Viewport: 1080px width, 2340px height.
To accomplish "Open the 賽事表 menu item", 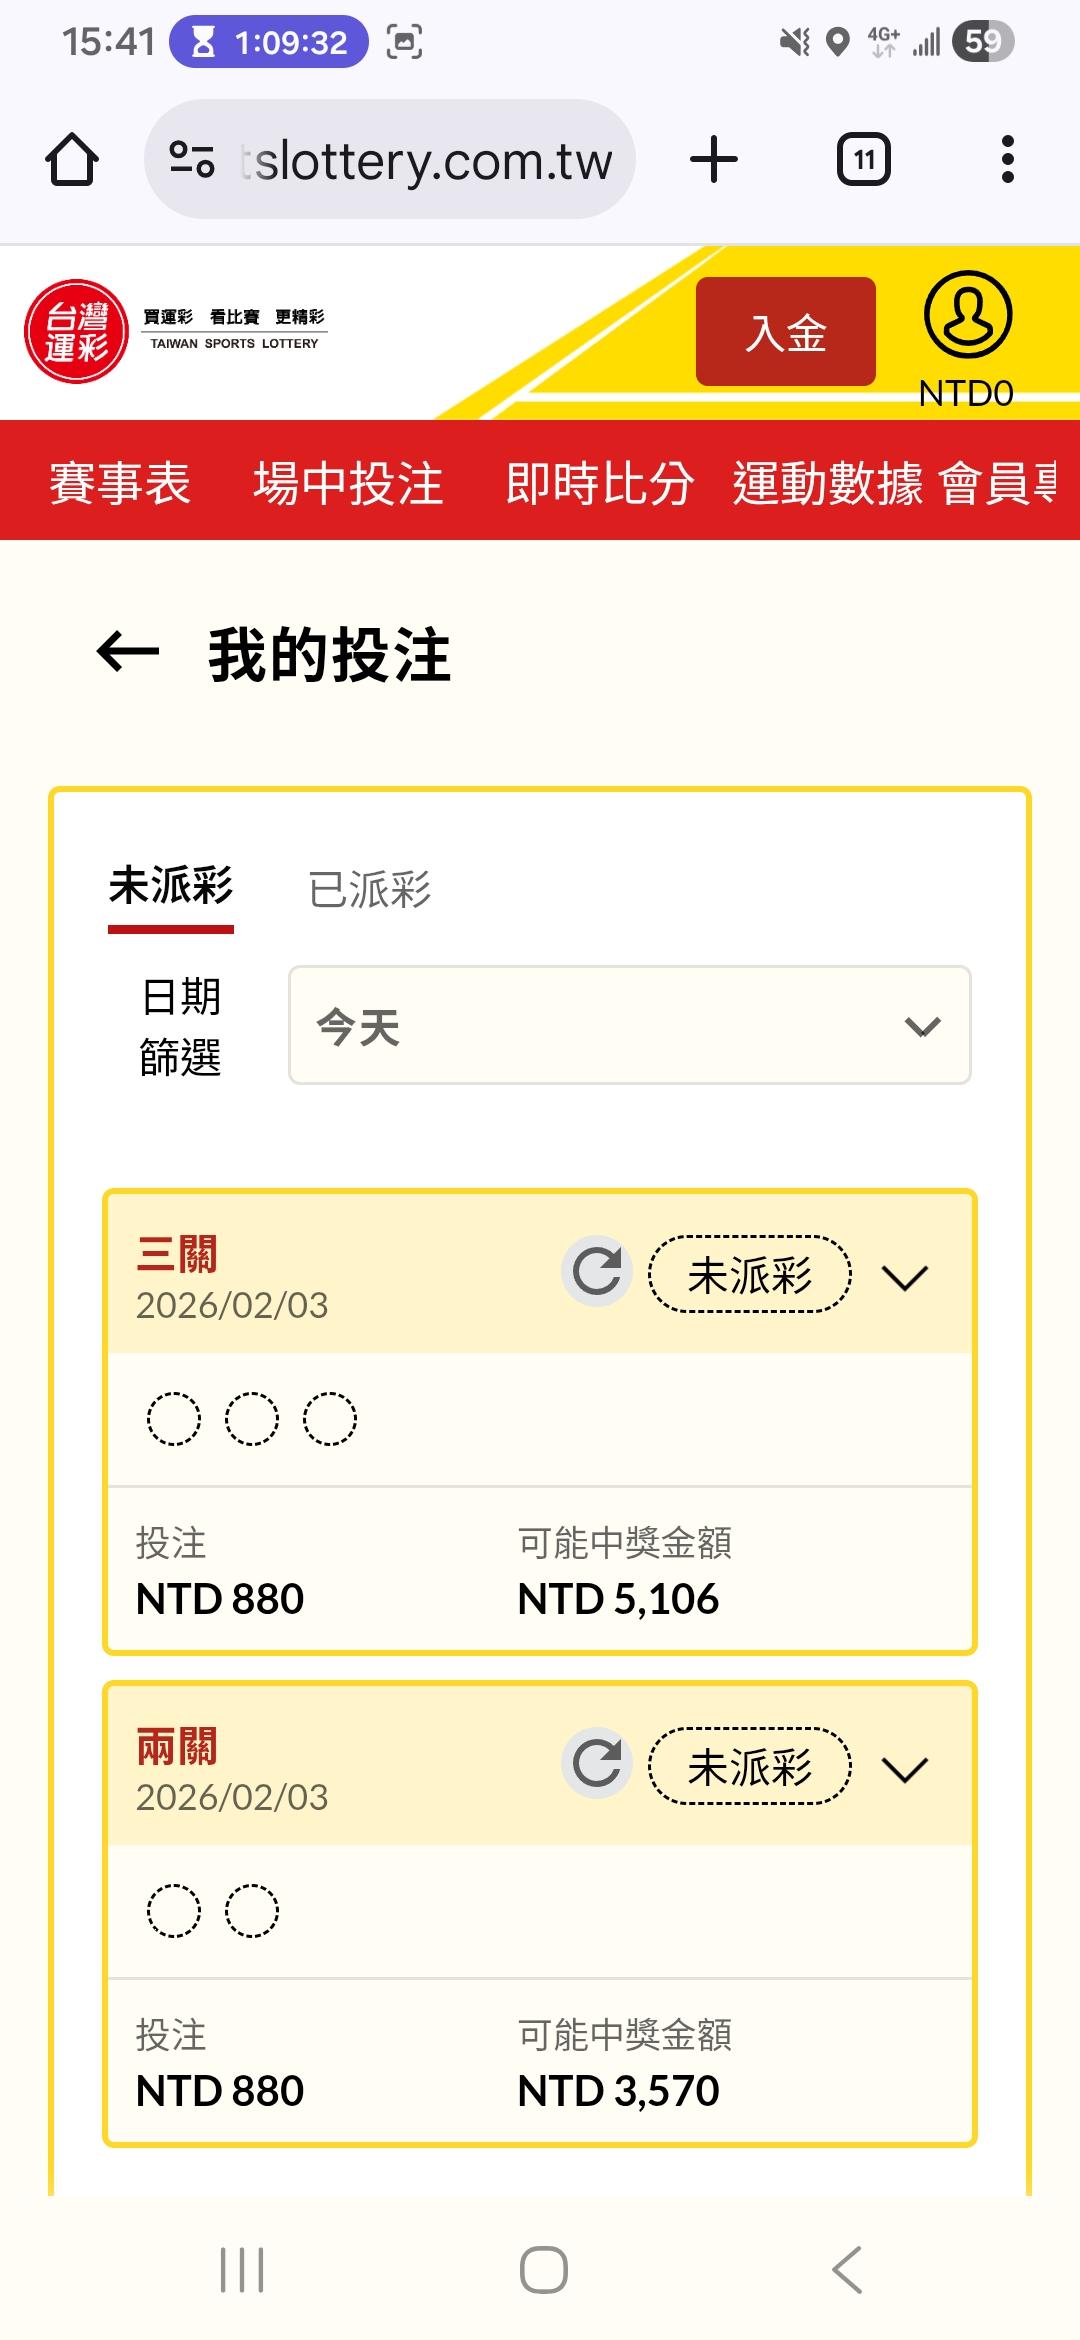I will [120, 483].
